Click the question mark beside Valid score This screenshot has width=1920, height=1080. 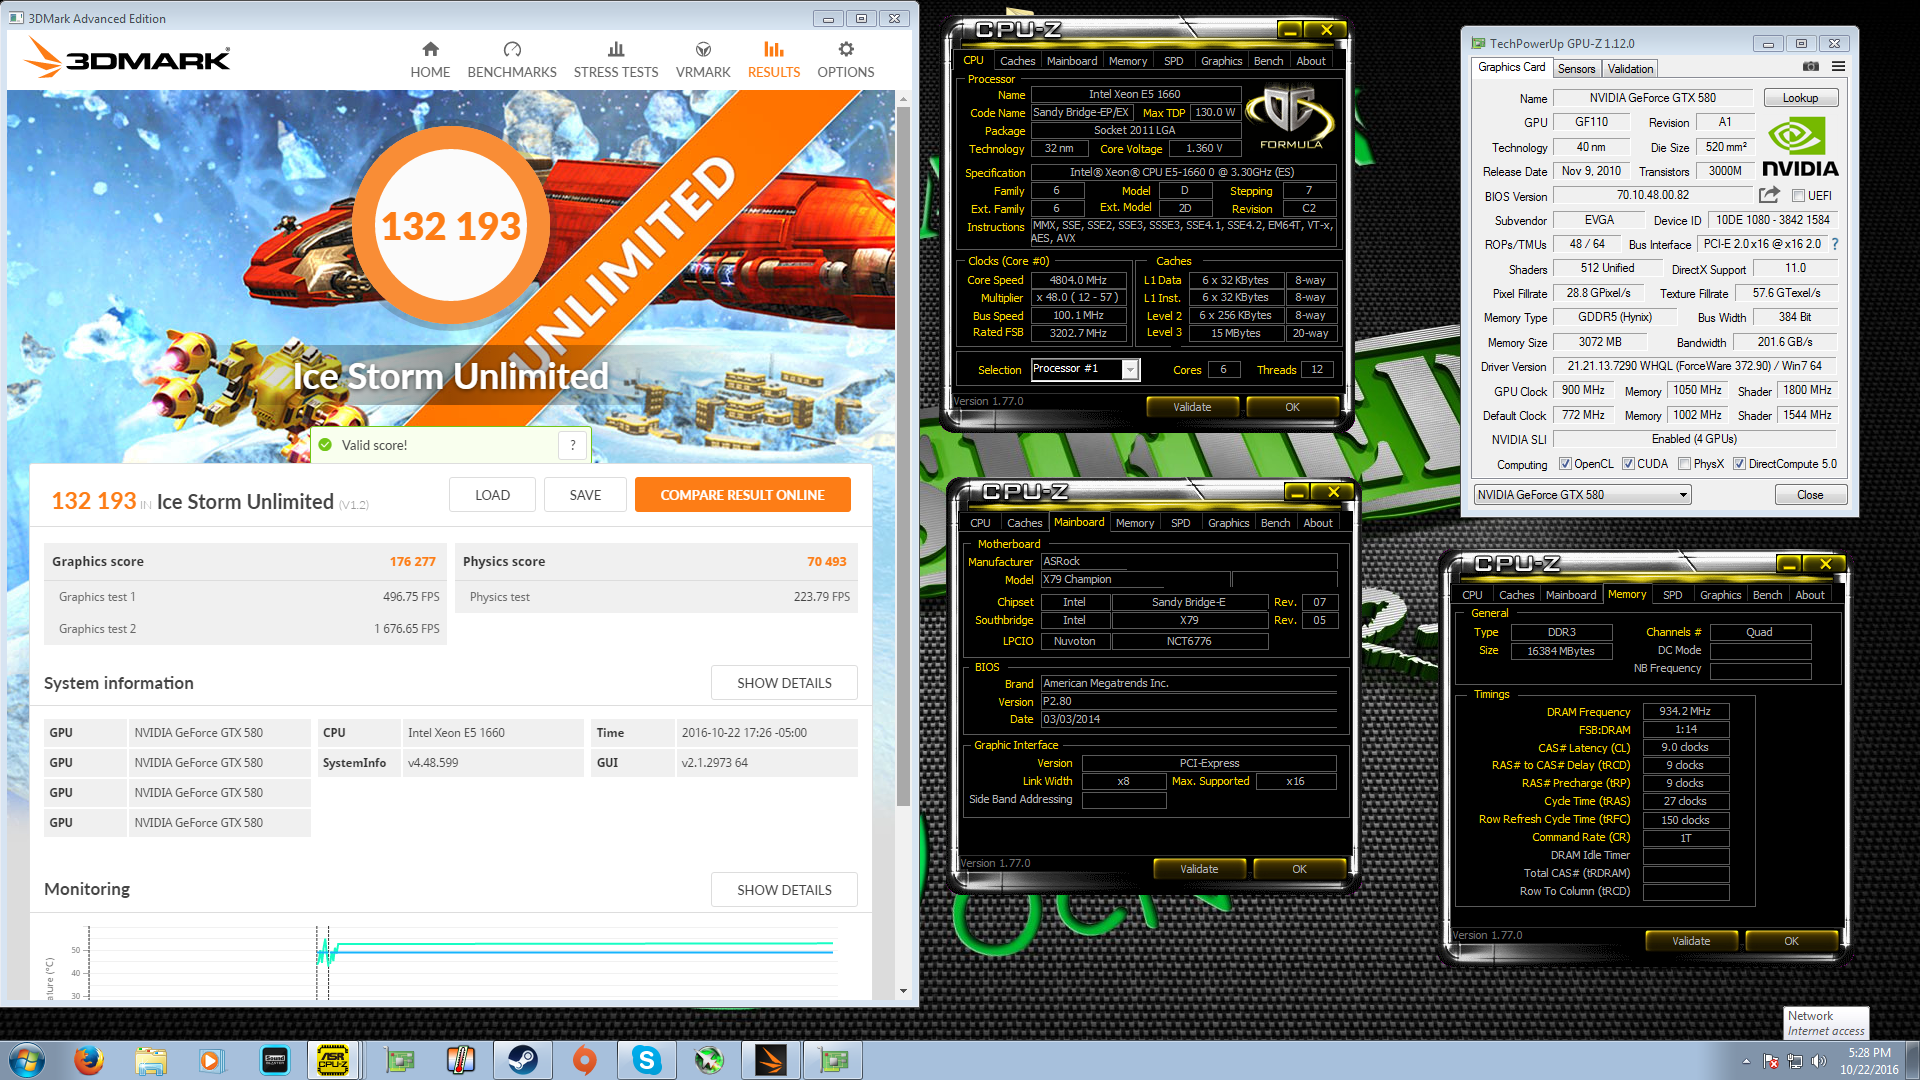click(x=573, y=445)
